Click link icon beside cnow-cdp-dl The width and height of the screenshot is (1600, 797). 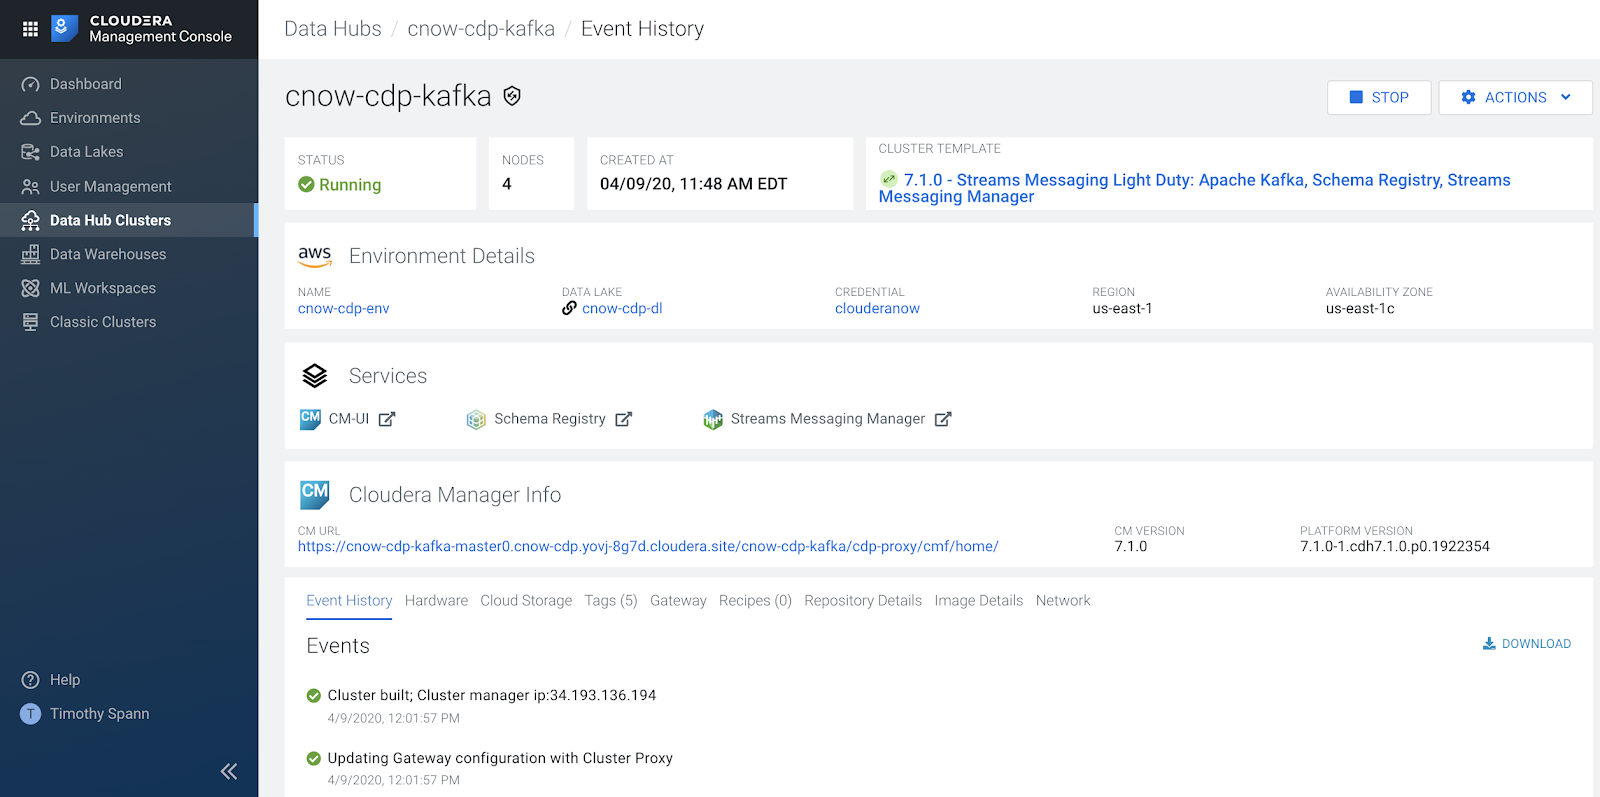click(x=569, y=308)
